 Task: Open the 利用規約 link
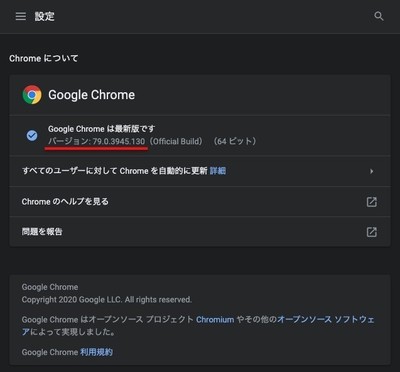click(x=96, y=352)
